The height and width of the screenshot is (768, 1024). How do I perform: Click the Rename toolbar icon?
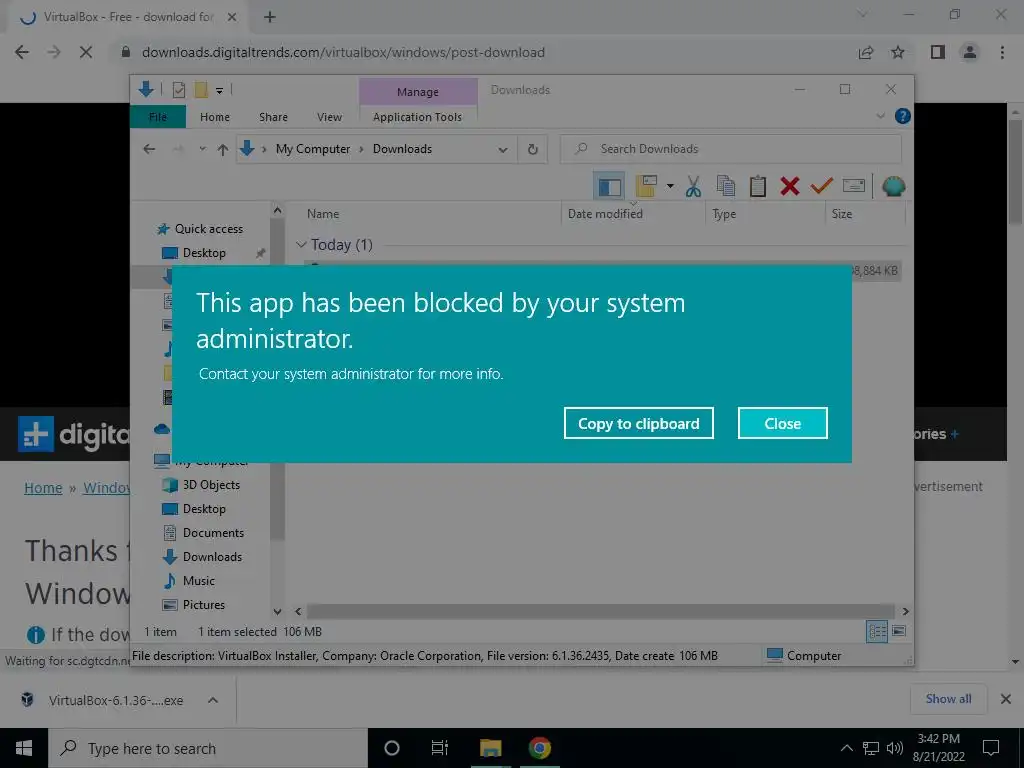coord(854,186)
